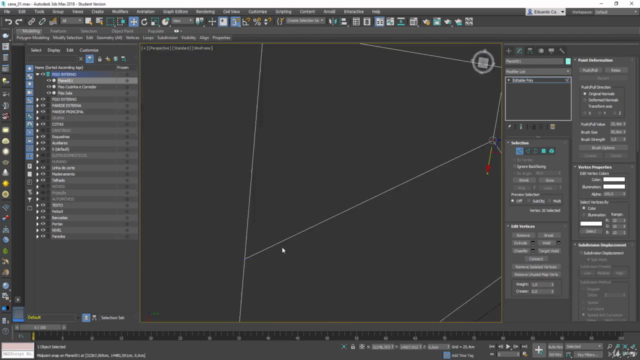This screenshot has width=640, height=360.
Task: Open the Utilities wrench panel tab
Action: (x=562, y=51)
